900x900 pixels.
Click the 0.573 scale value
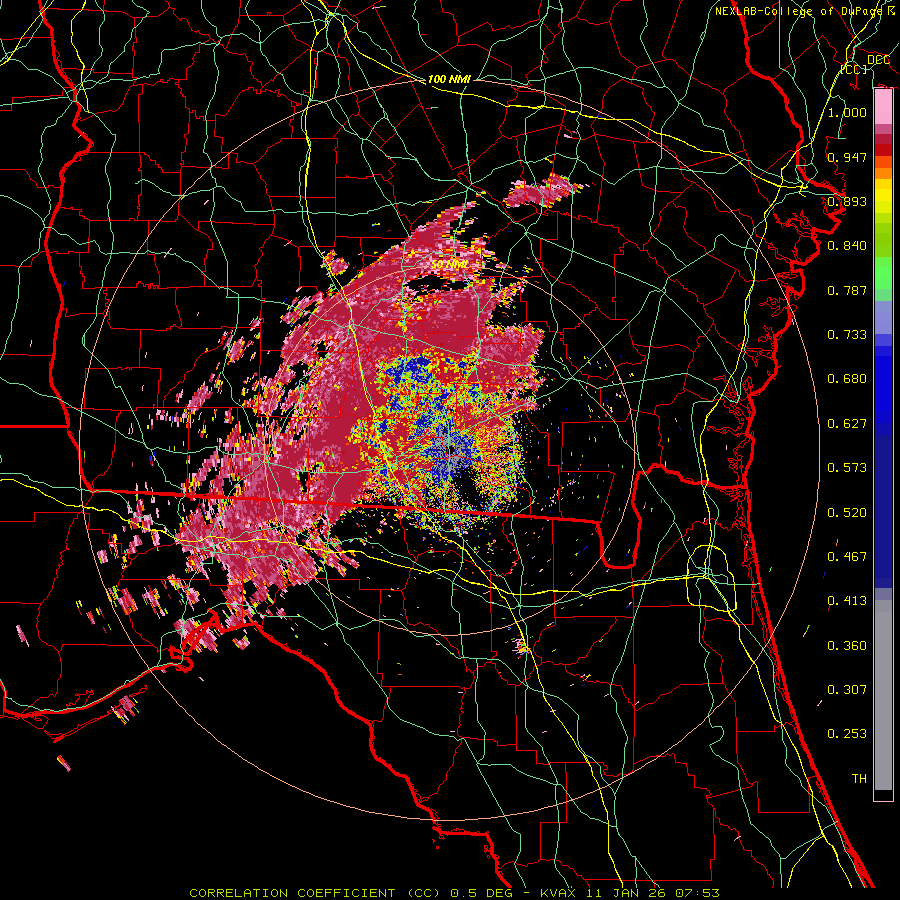(847, 468)
